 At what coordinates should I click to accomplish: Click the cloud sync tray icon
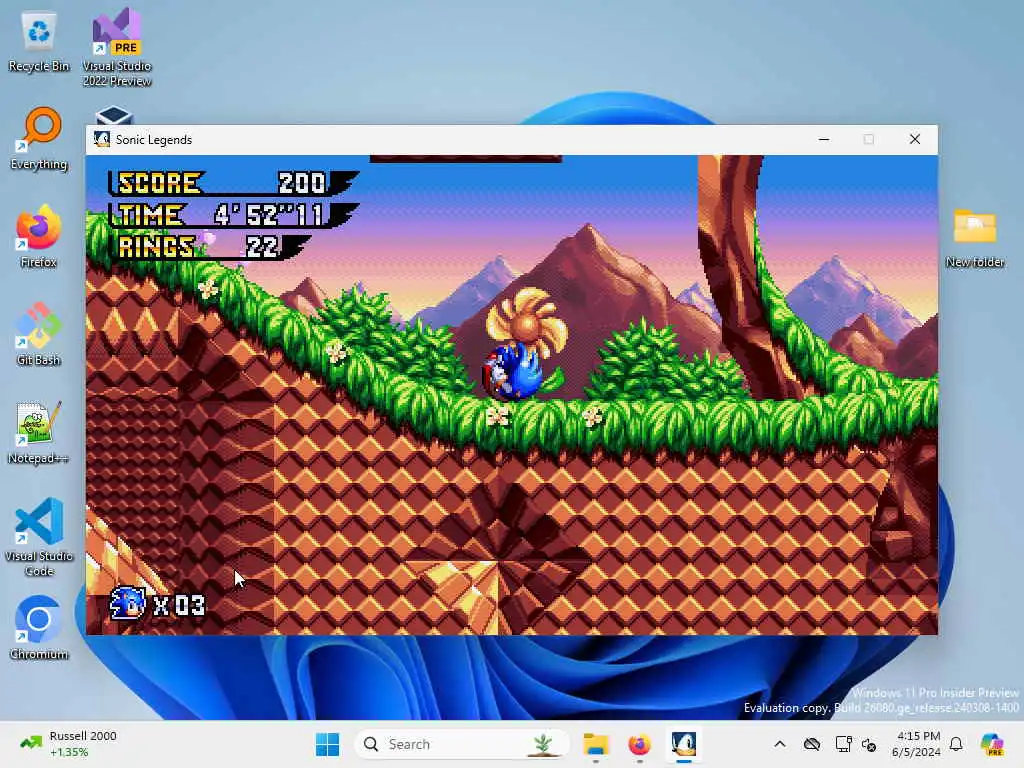point(812,744)
